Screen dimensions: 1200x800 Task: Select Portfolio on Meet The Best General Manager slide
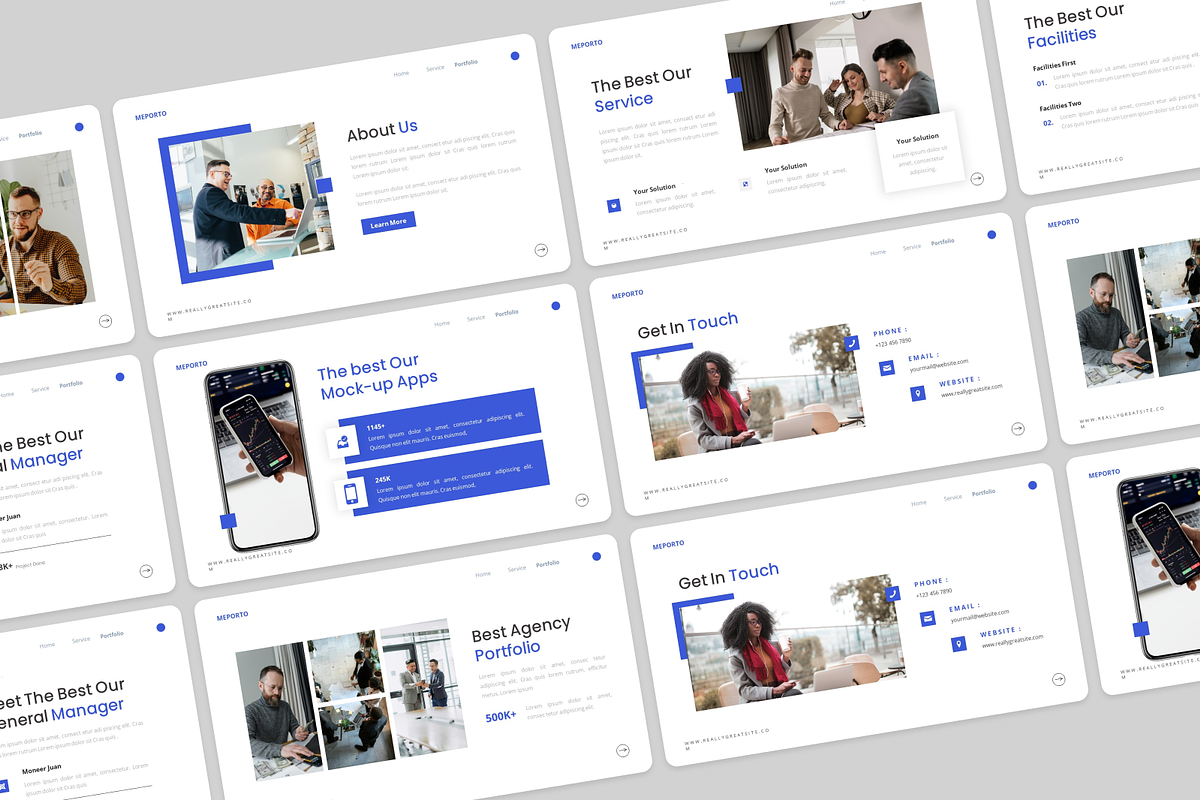112,634
